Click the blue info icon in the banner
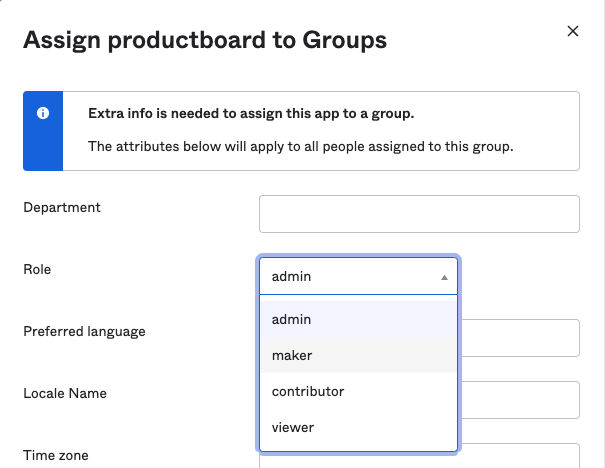The width and height of the screenshot is (605, 468). tap(43, 113)
